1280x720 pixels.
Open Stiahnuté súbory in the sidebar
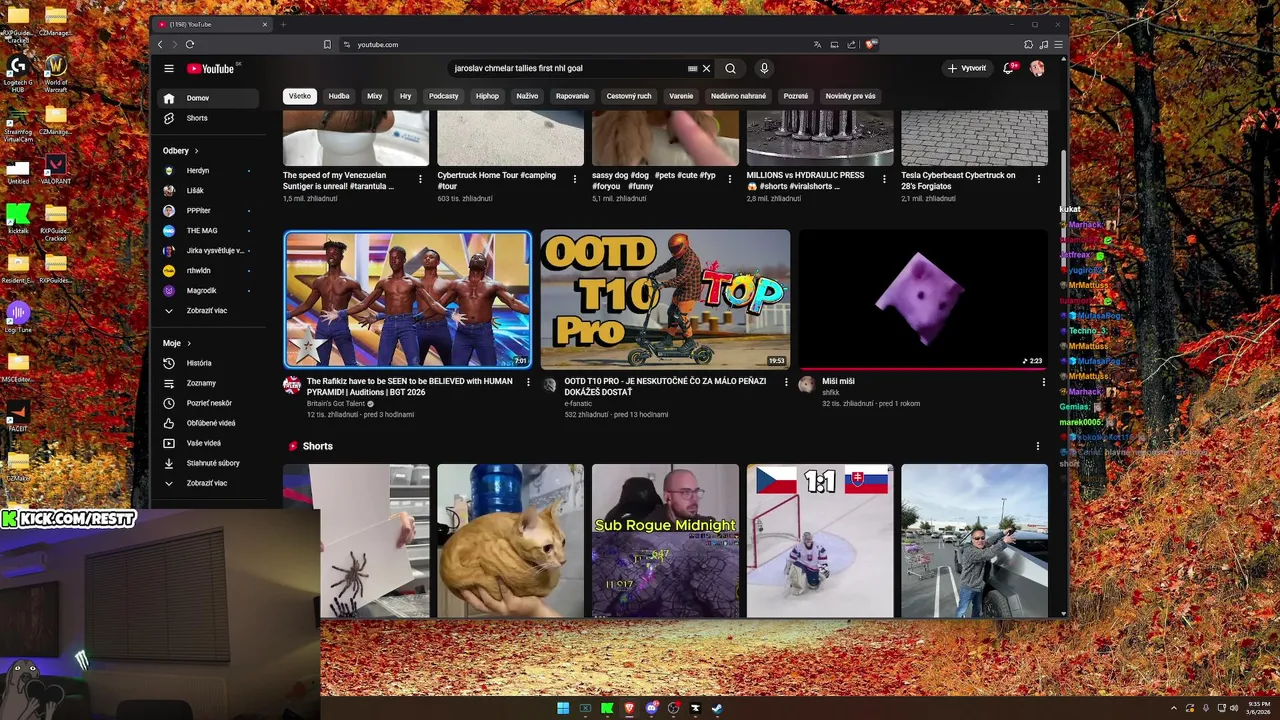tap(208, 463)
